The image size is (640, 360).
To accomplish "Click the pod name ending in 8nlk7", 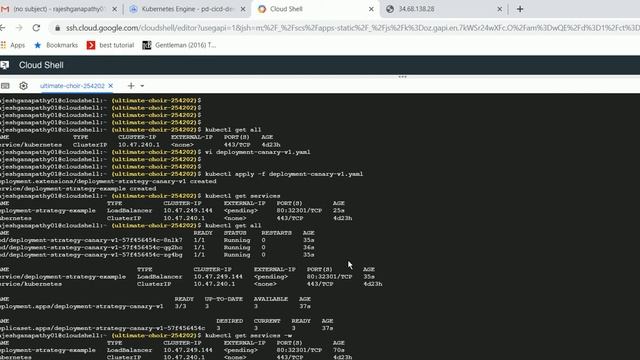I will [91, 240].
